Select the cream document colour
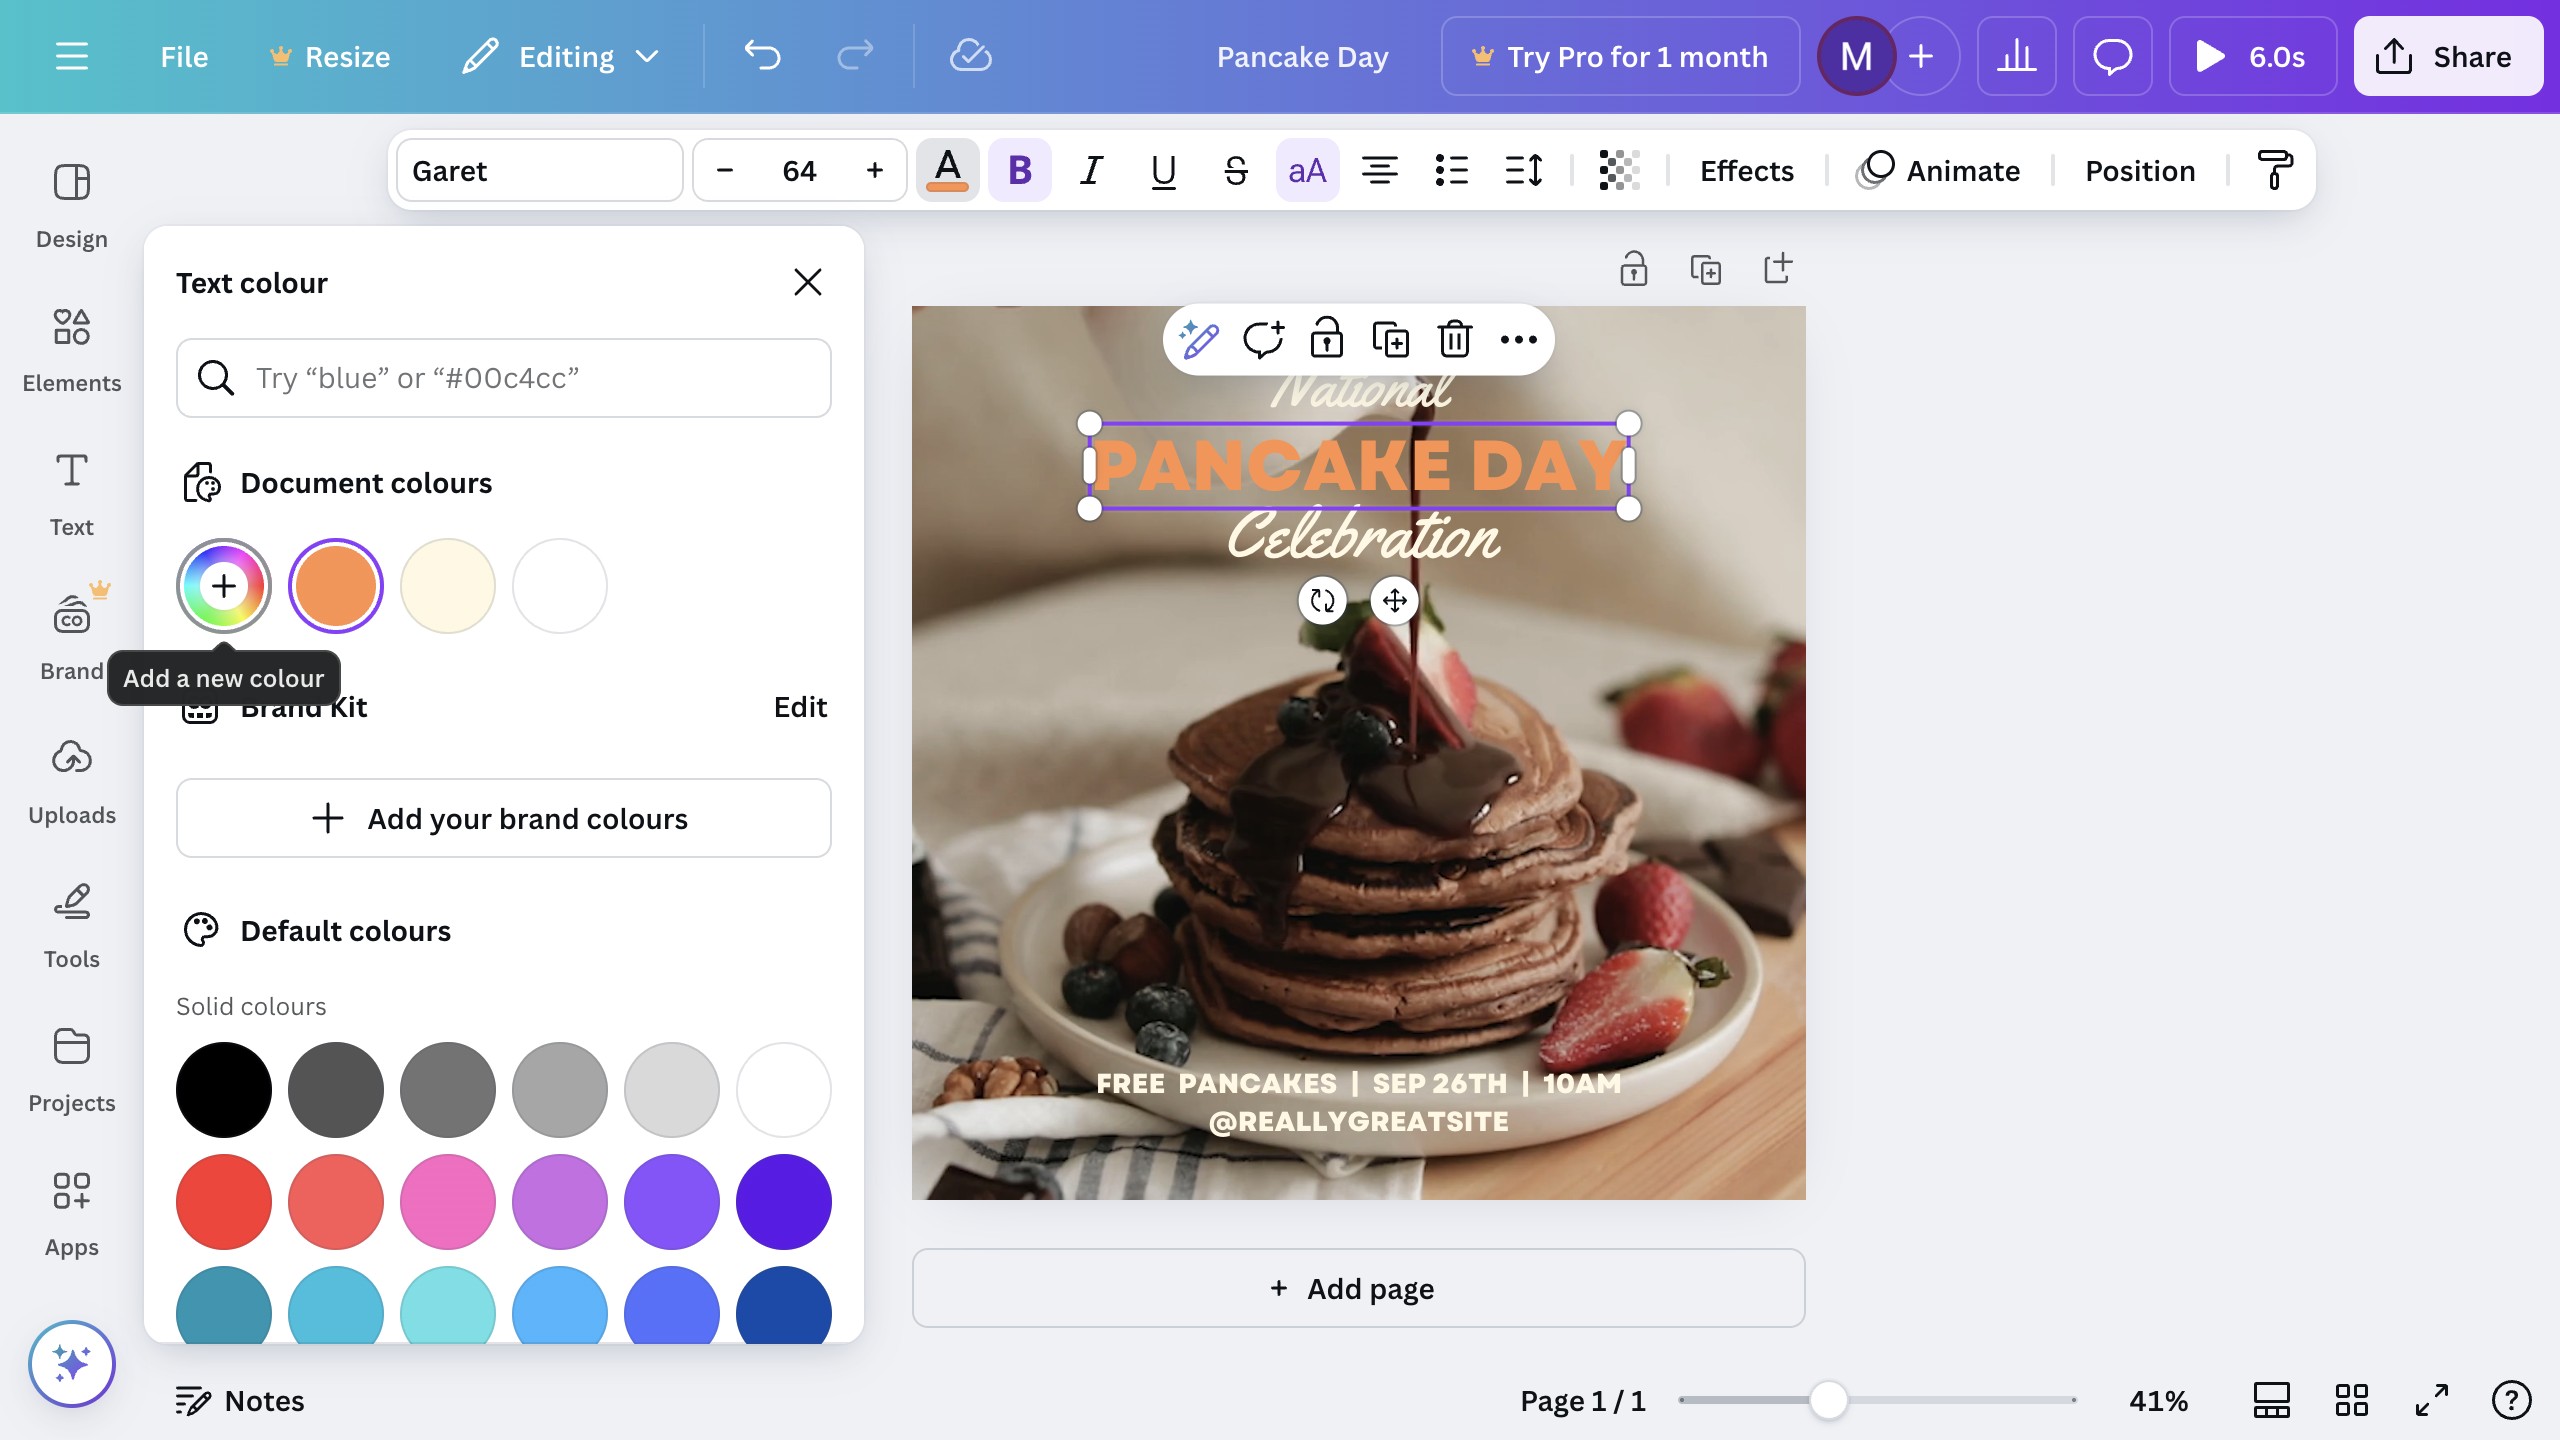The image size is (2560, 1440). [x=448, y=586]
